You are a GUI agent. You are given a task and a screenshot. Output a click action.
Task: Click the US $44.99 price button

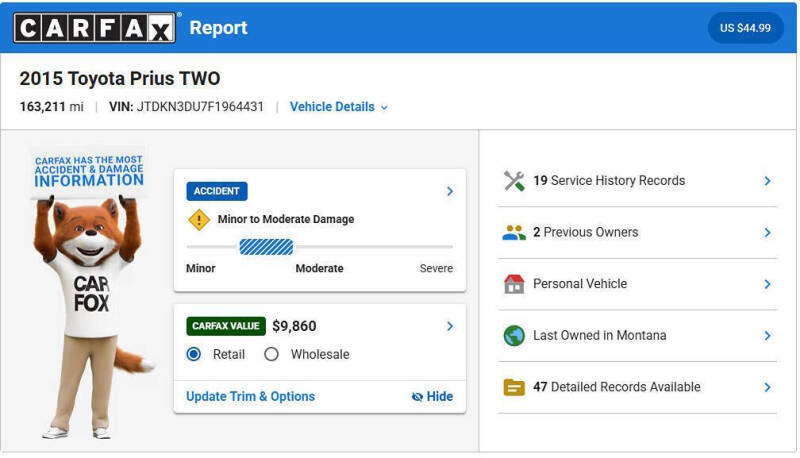click(x=745, y=28)
